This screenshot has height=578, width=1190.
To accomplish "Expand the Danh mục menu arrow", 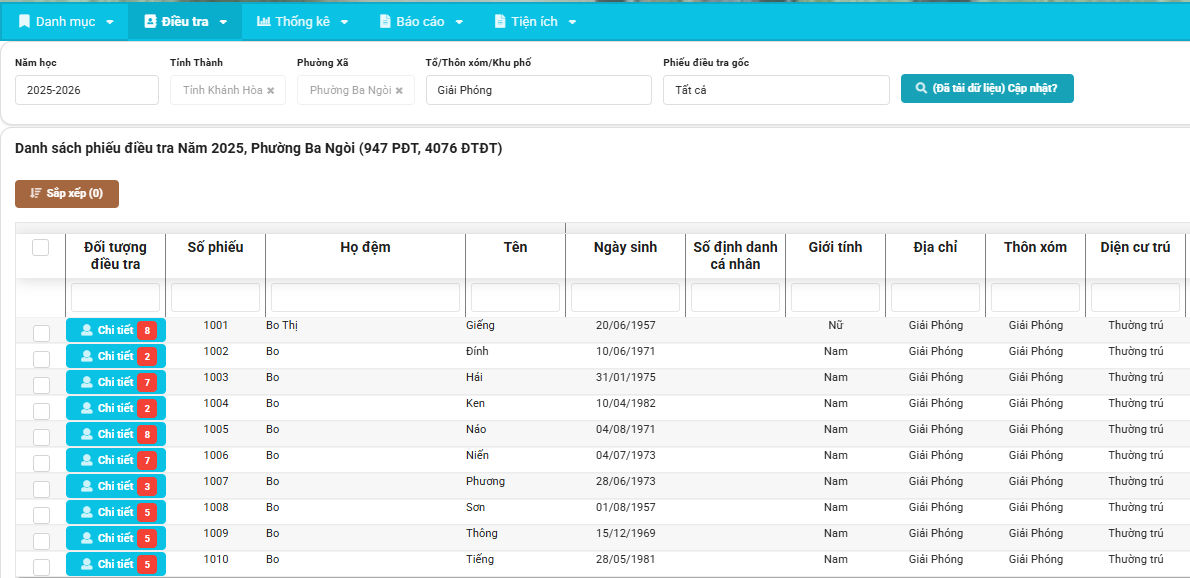I will pyautogui.click(x=110, y=22).
